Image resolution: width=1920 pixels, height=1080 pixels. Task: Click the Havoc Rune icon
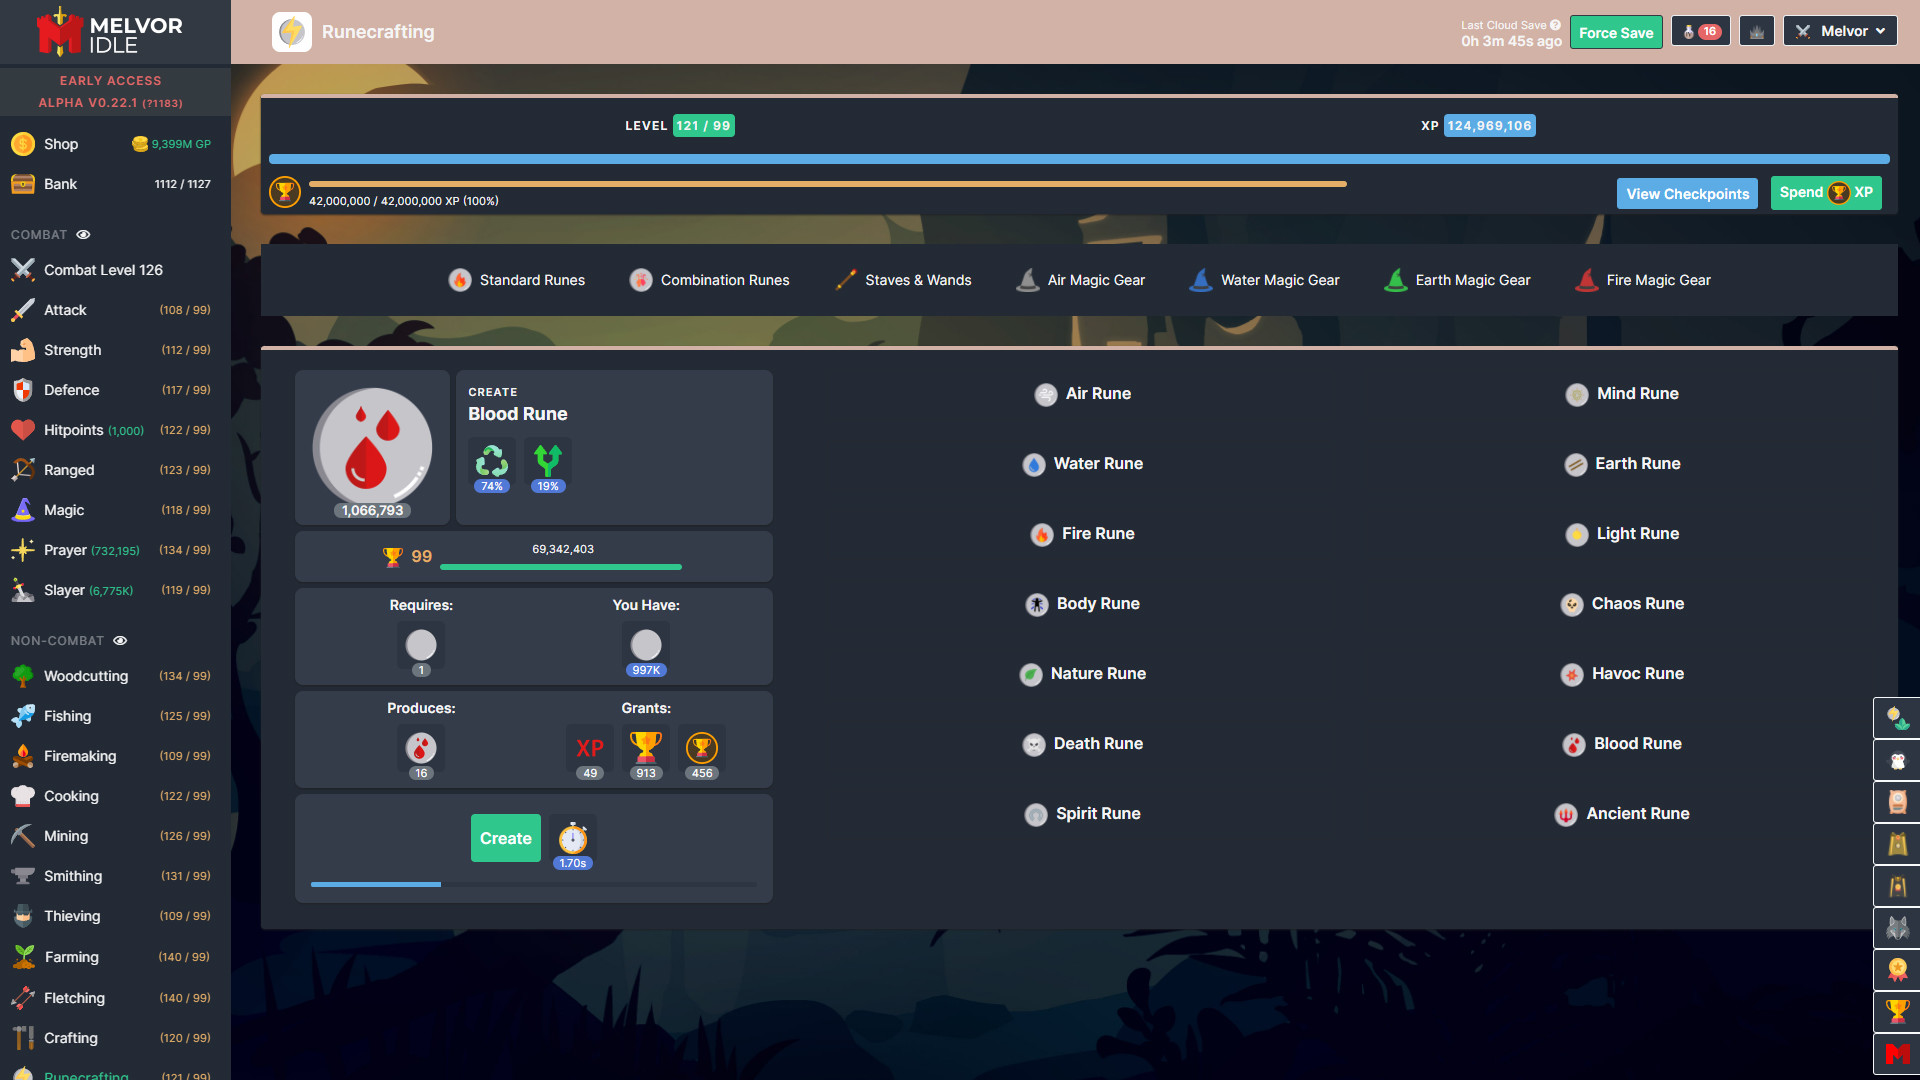coord(1571,673)
